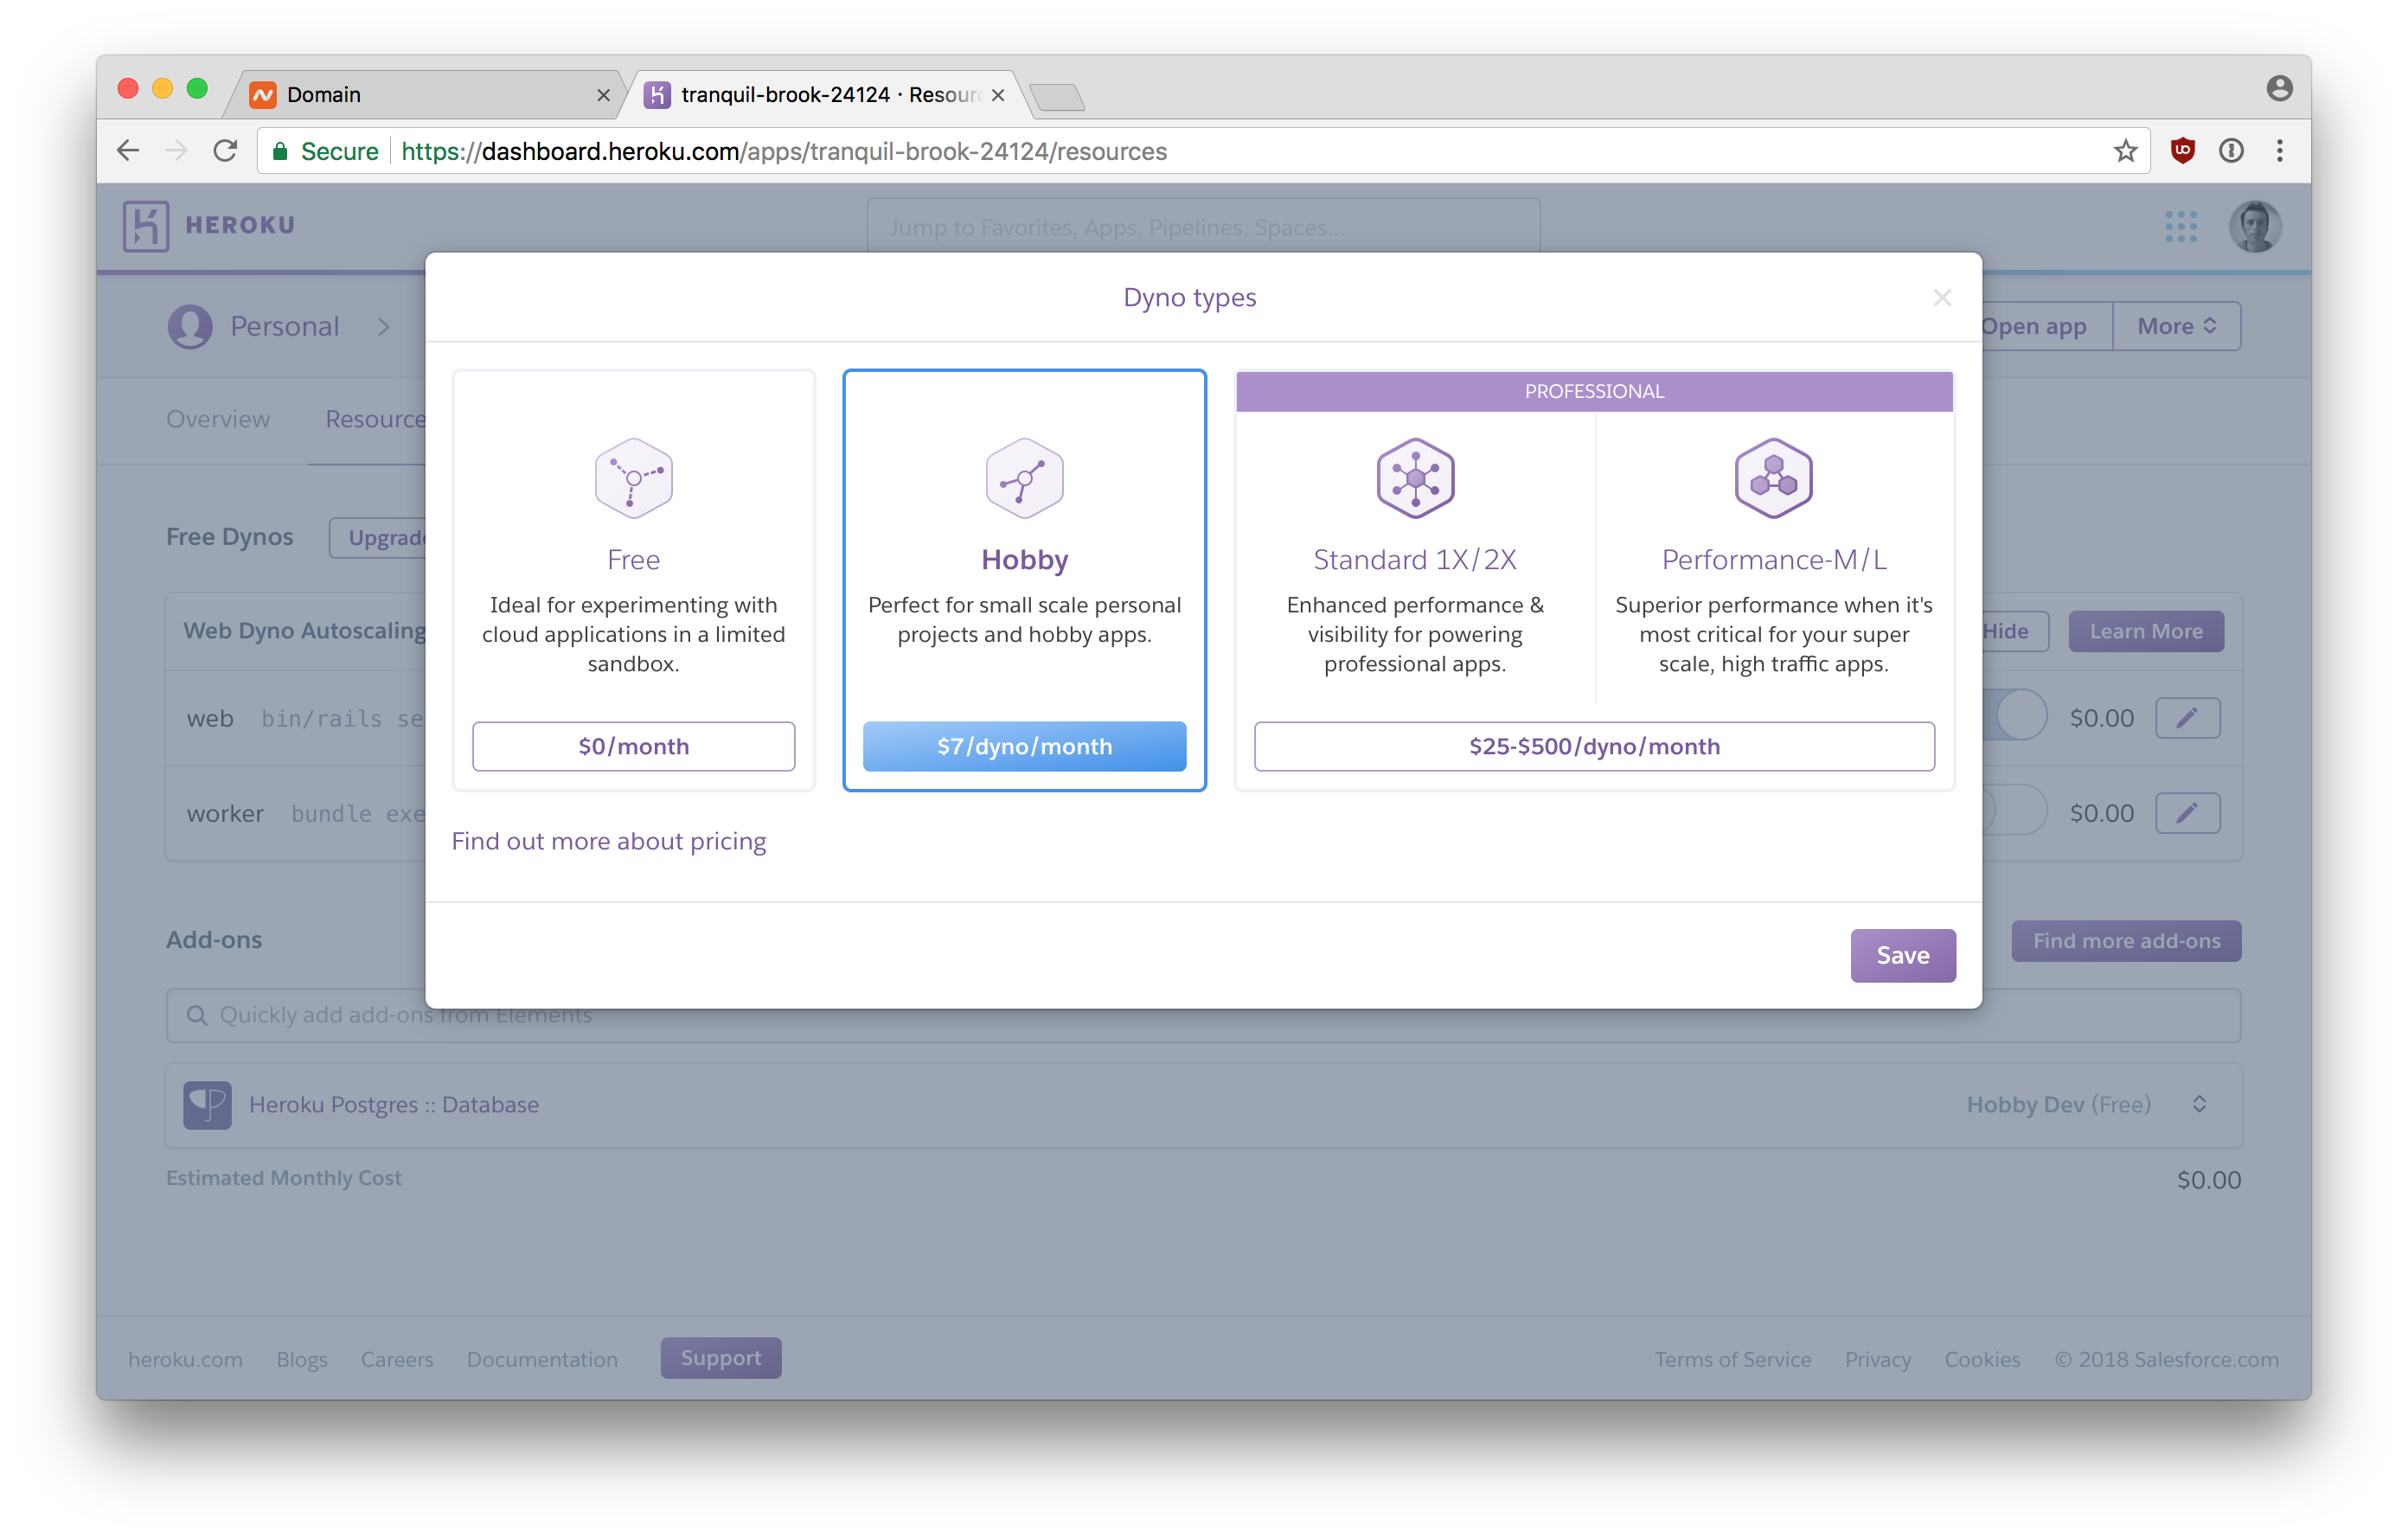Expand the More dropdown menu
Viewport: 2408px width, 1538px height.
click(x=2176, y=326)
